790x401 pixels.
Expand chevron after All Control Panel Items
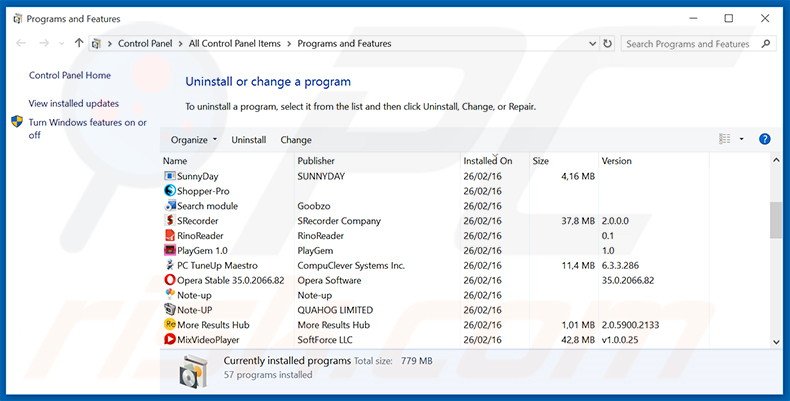289,44
